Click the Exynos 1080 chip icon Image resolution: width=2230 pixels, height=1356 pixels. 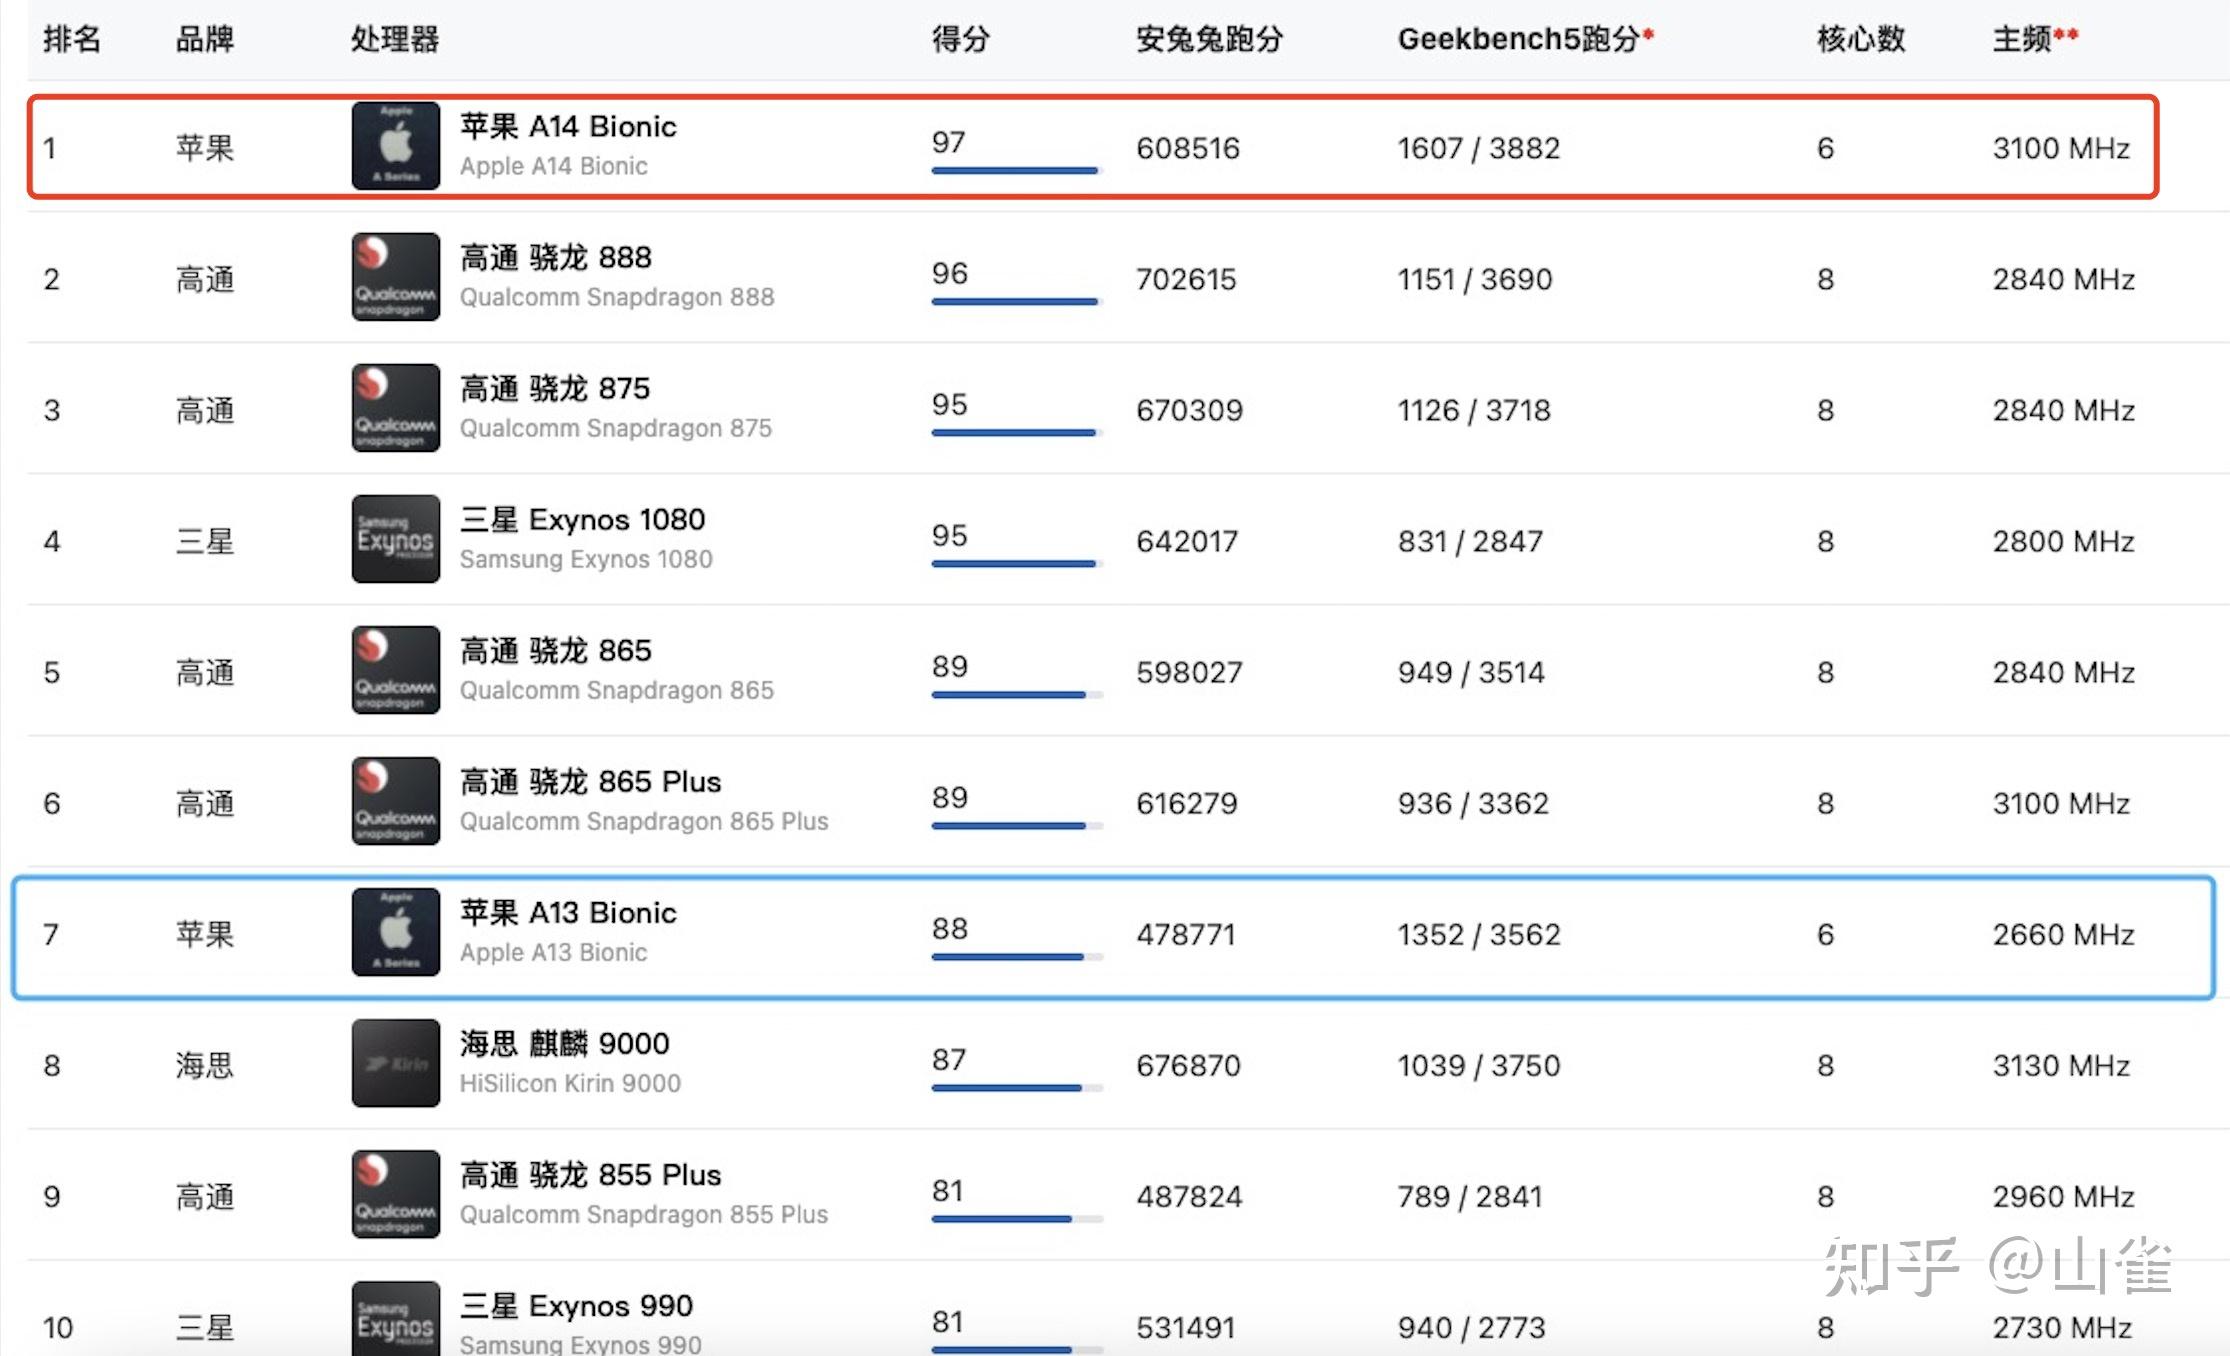pos(395,539)
